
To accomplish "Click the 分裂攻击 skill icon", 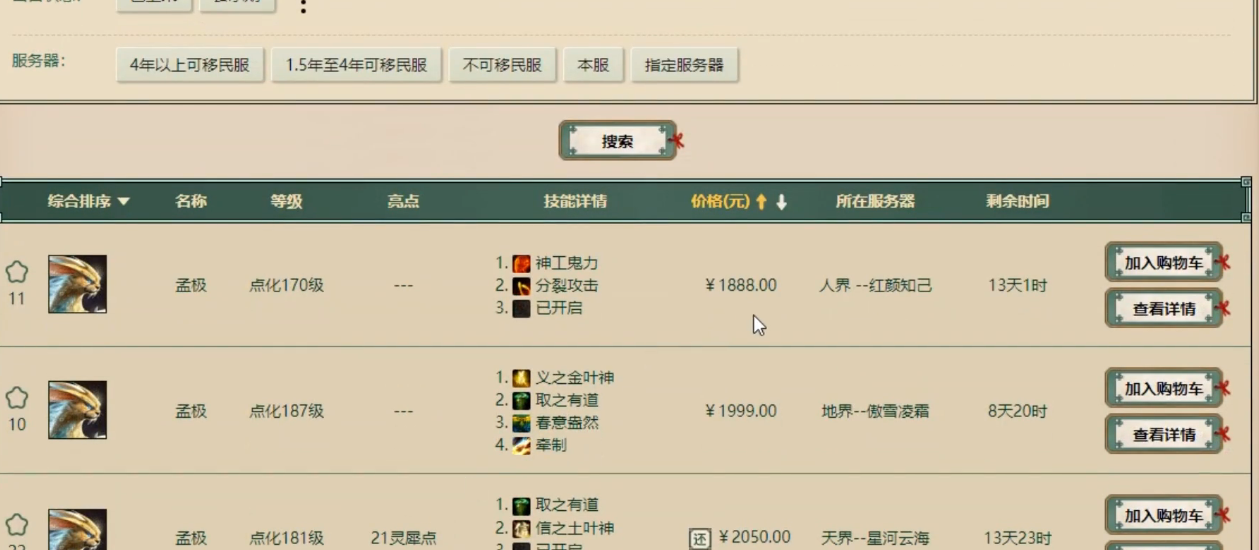I will coord(521,286).
